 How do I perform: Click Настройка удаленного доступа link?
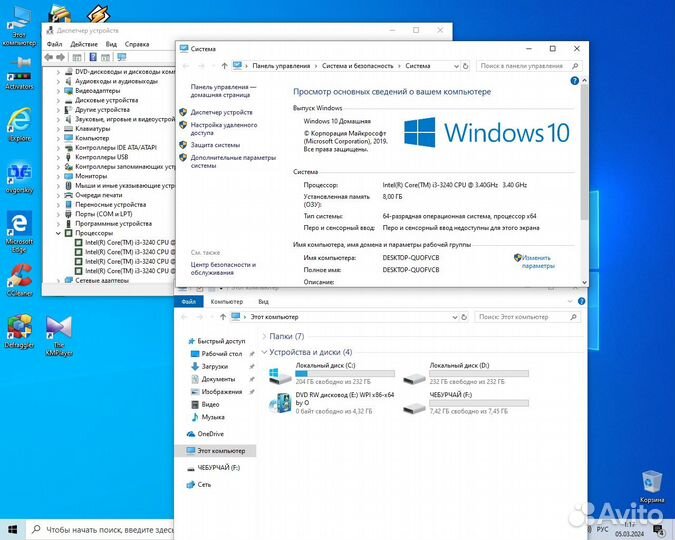[x=224, y=129]
